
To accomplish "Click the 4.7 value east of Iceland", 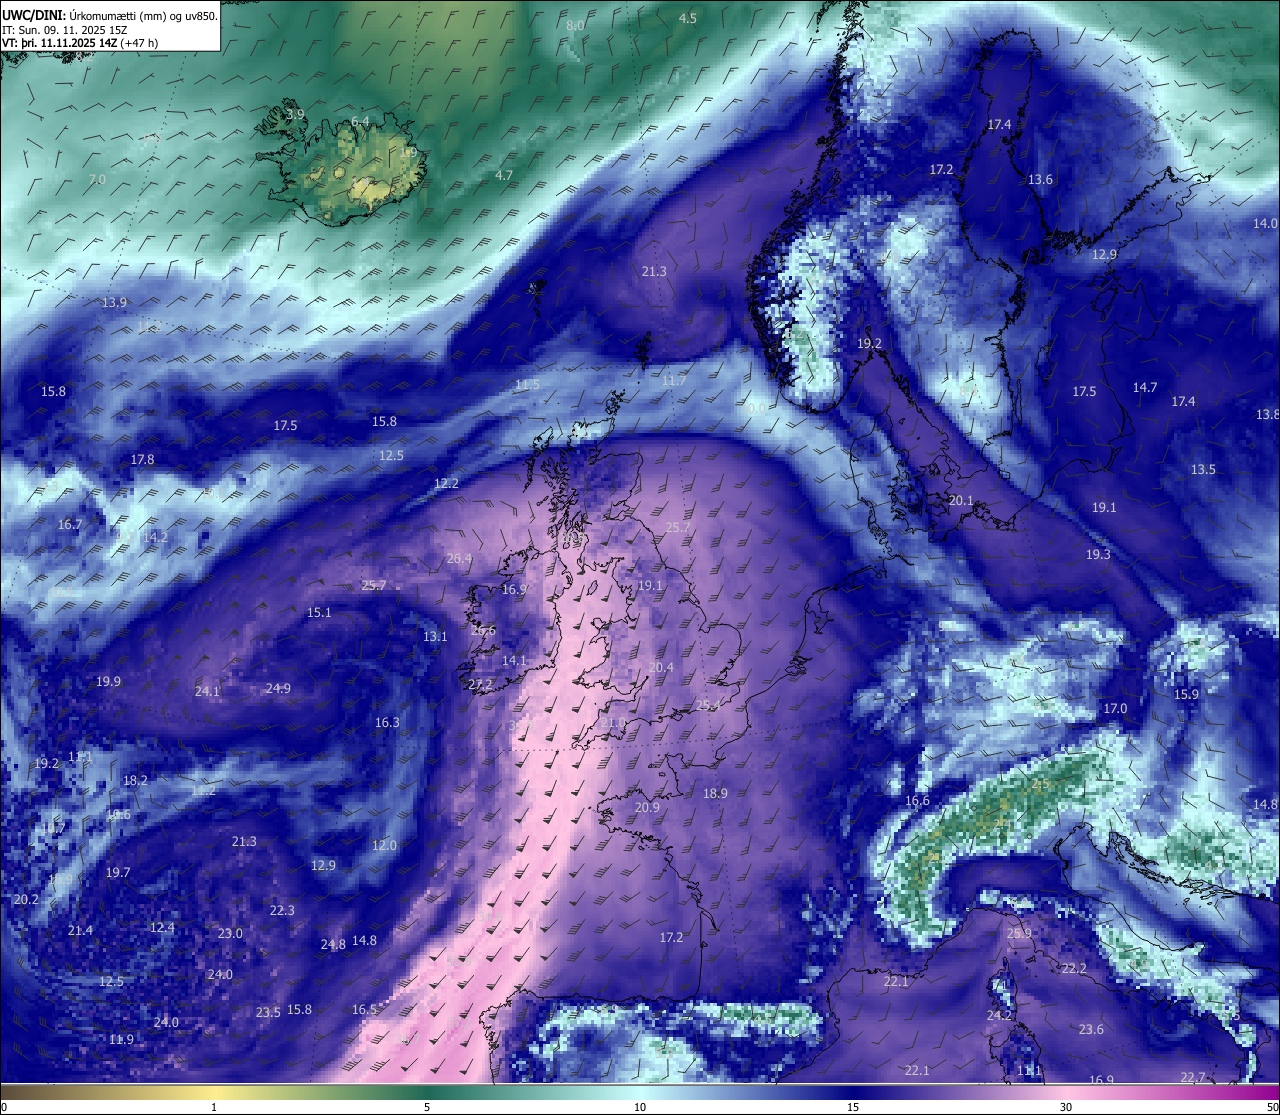I will 504,175.
